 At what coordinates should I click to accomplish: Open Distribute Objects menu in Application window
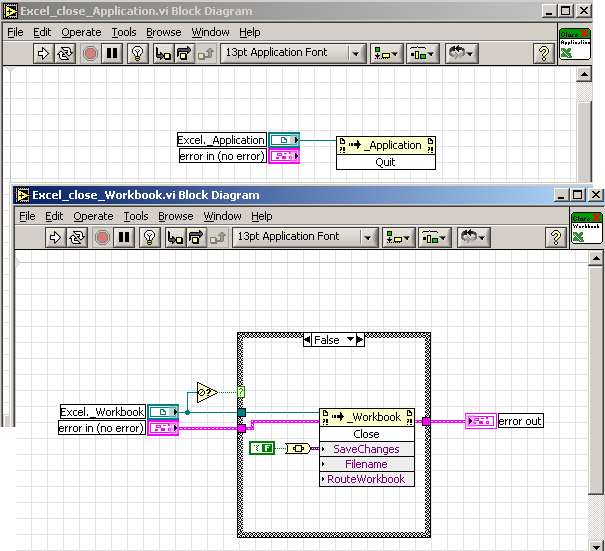point(422,53)
